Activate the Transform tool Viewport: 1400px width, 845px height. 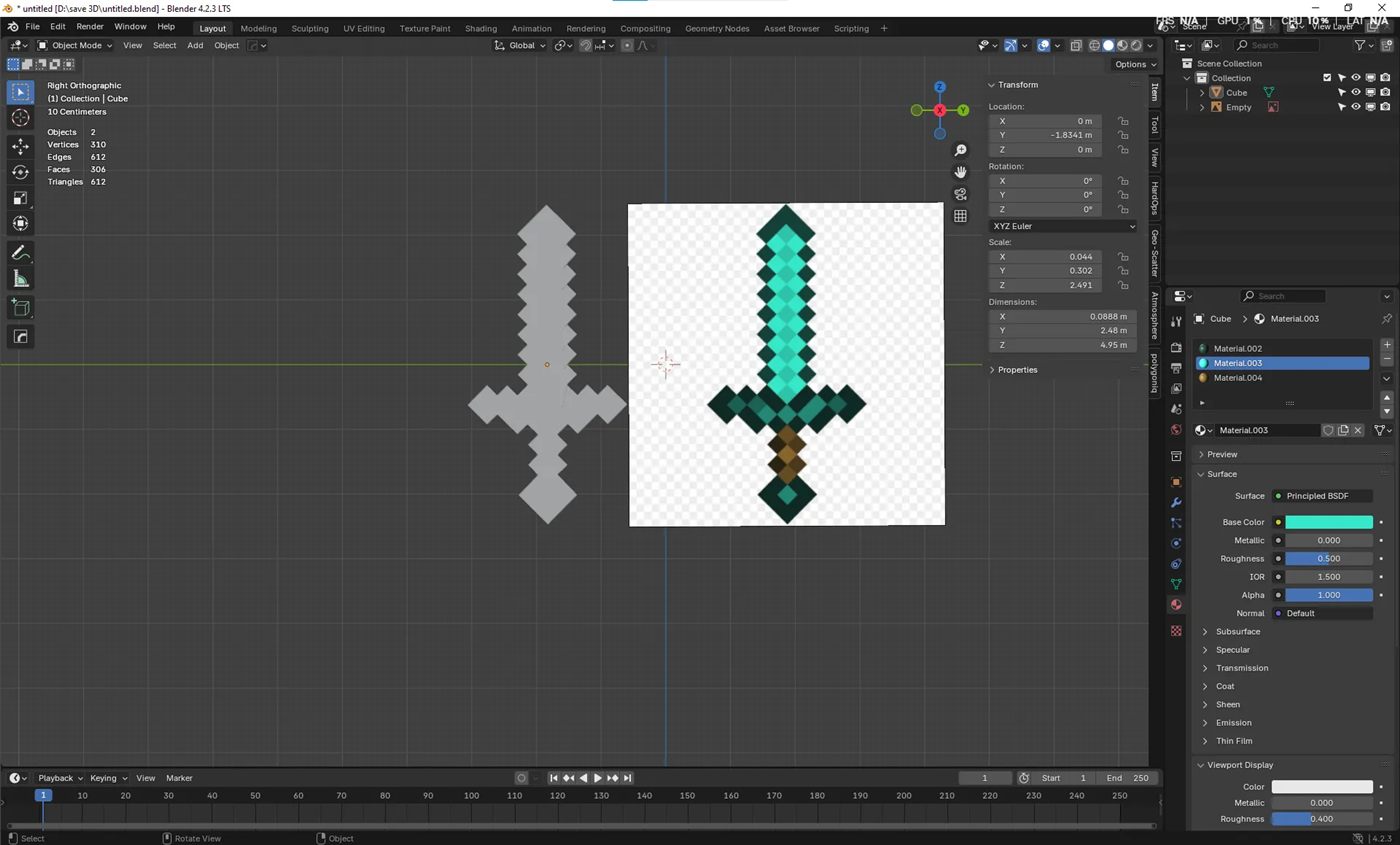(20, 224)
